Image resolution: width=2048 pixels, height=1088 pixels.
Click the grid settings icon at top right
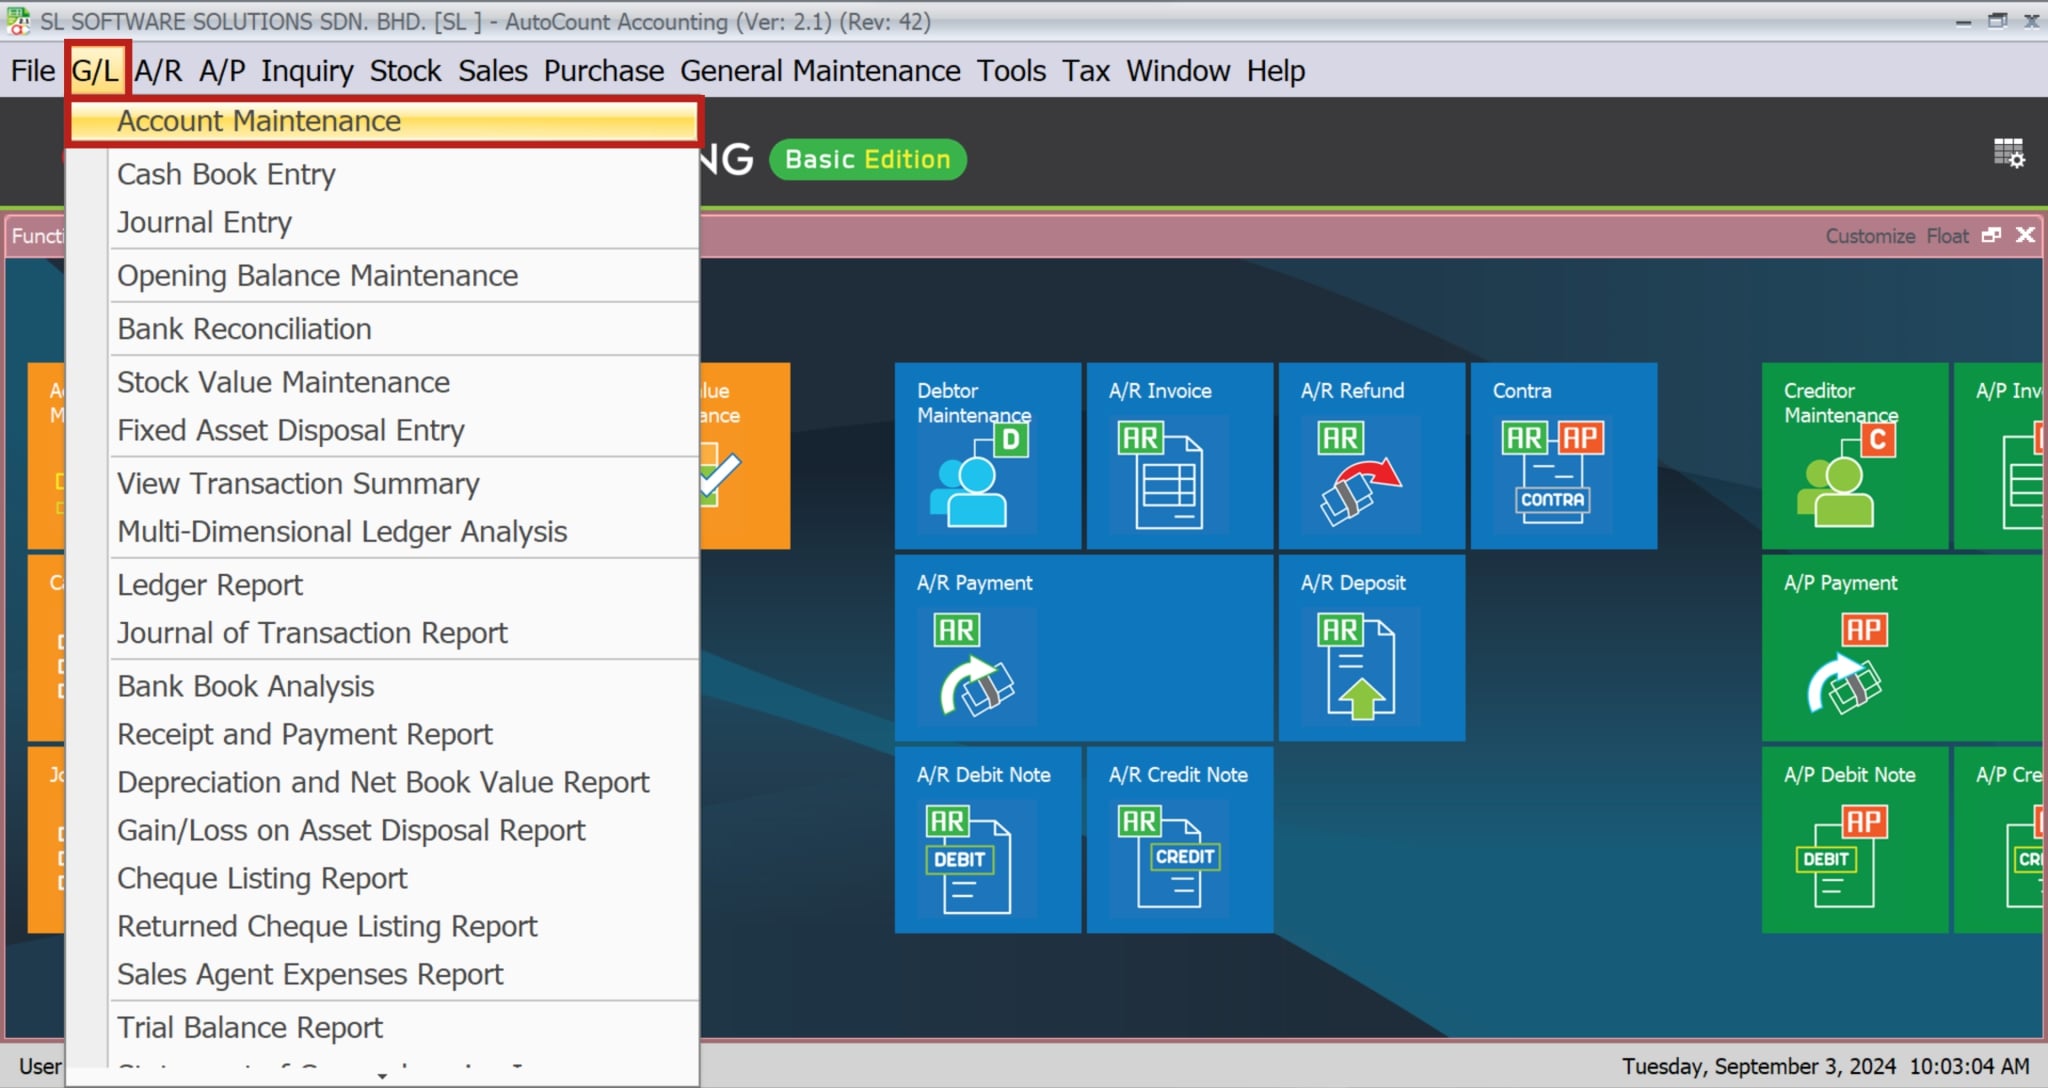click(x=2008, y=153)
